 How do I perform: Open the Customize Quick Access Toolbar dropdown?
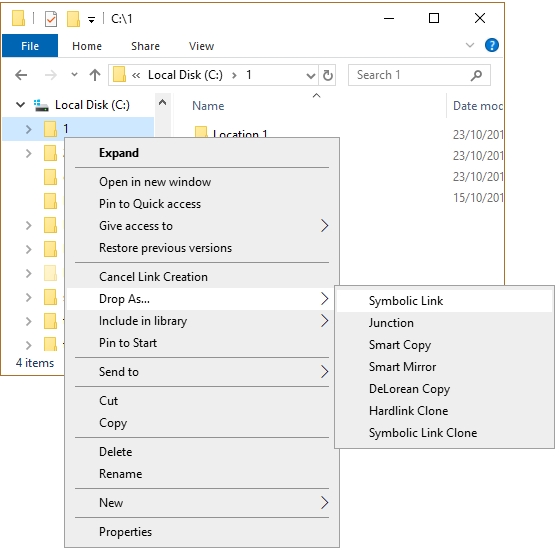(x=92, y=20)
